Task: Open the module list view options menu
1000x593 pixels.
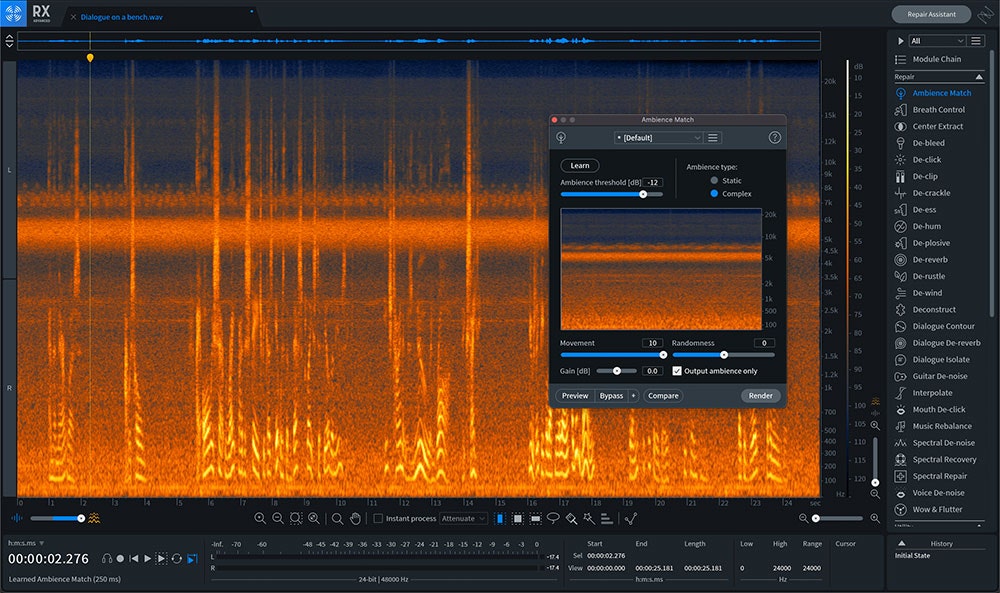Action: point(976,41)
